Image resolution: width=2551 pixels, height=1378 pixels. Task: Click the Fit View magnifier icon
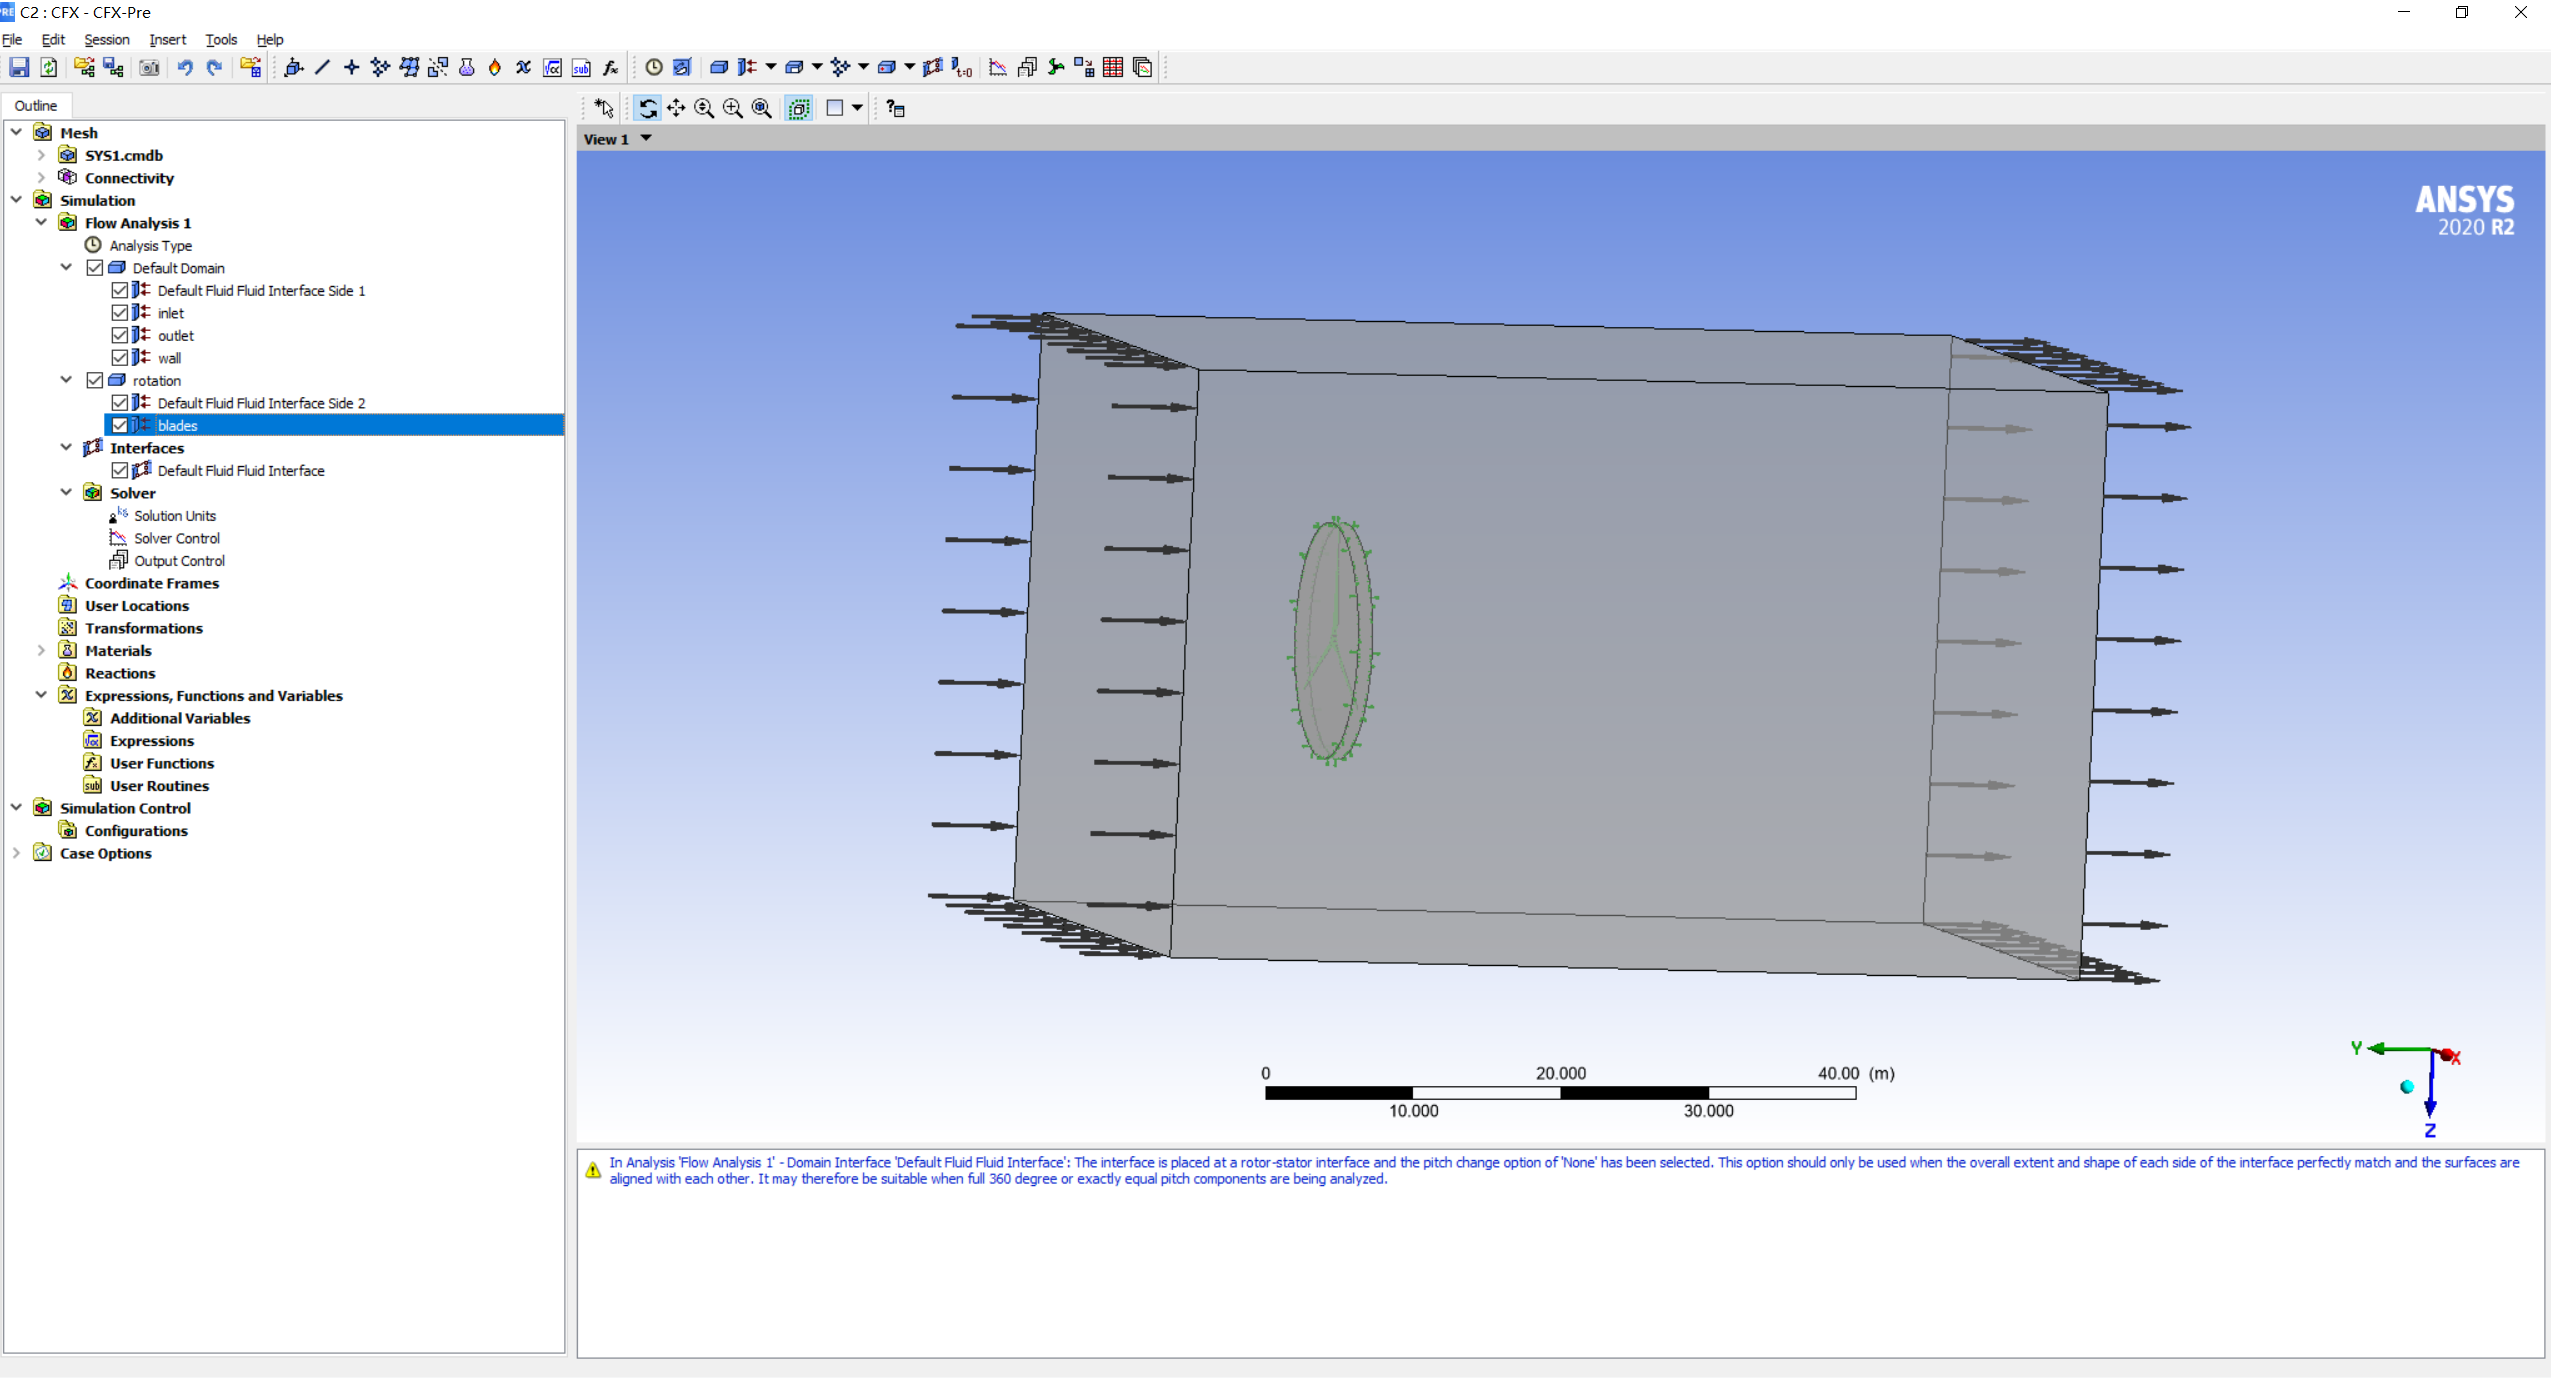pos(761,108)
